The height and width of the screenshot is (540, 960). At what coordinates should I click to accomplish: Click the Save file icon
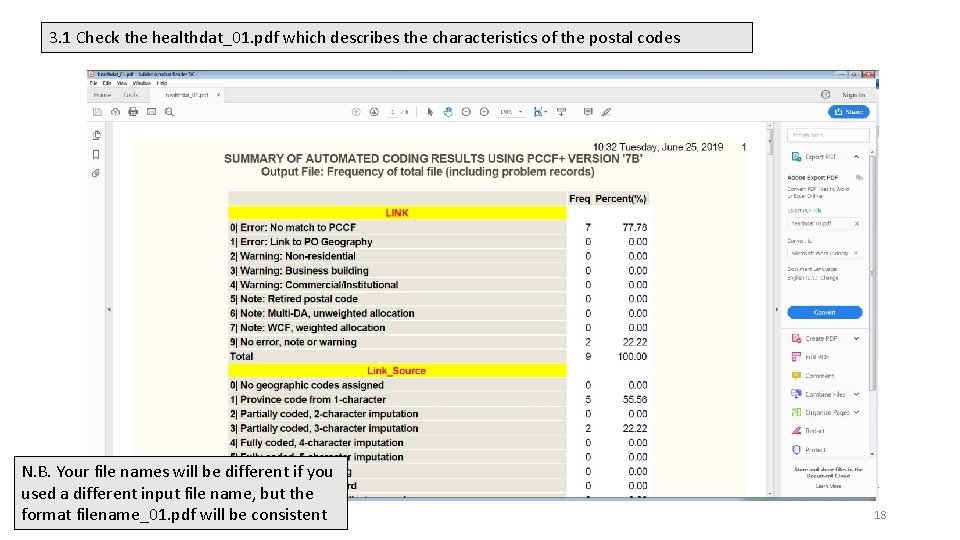click(97, 112)
